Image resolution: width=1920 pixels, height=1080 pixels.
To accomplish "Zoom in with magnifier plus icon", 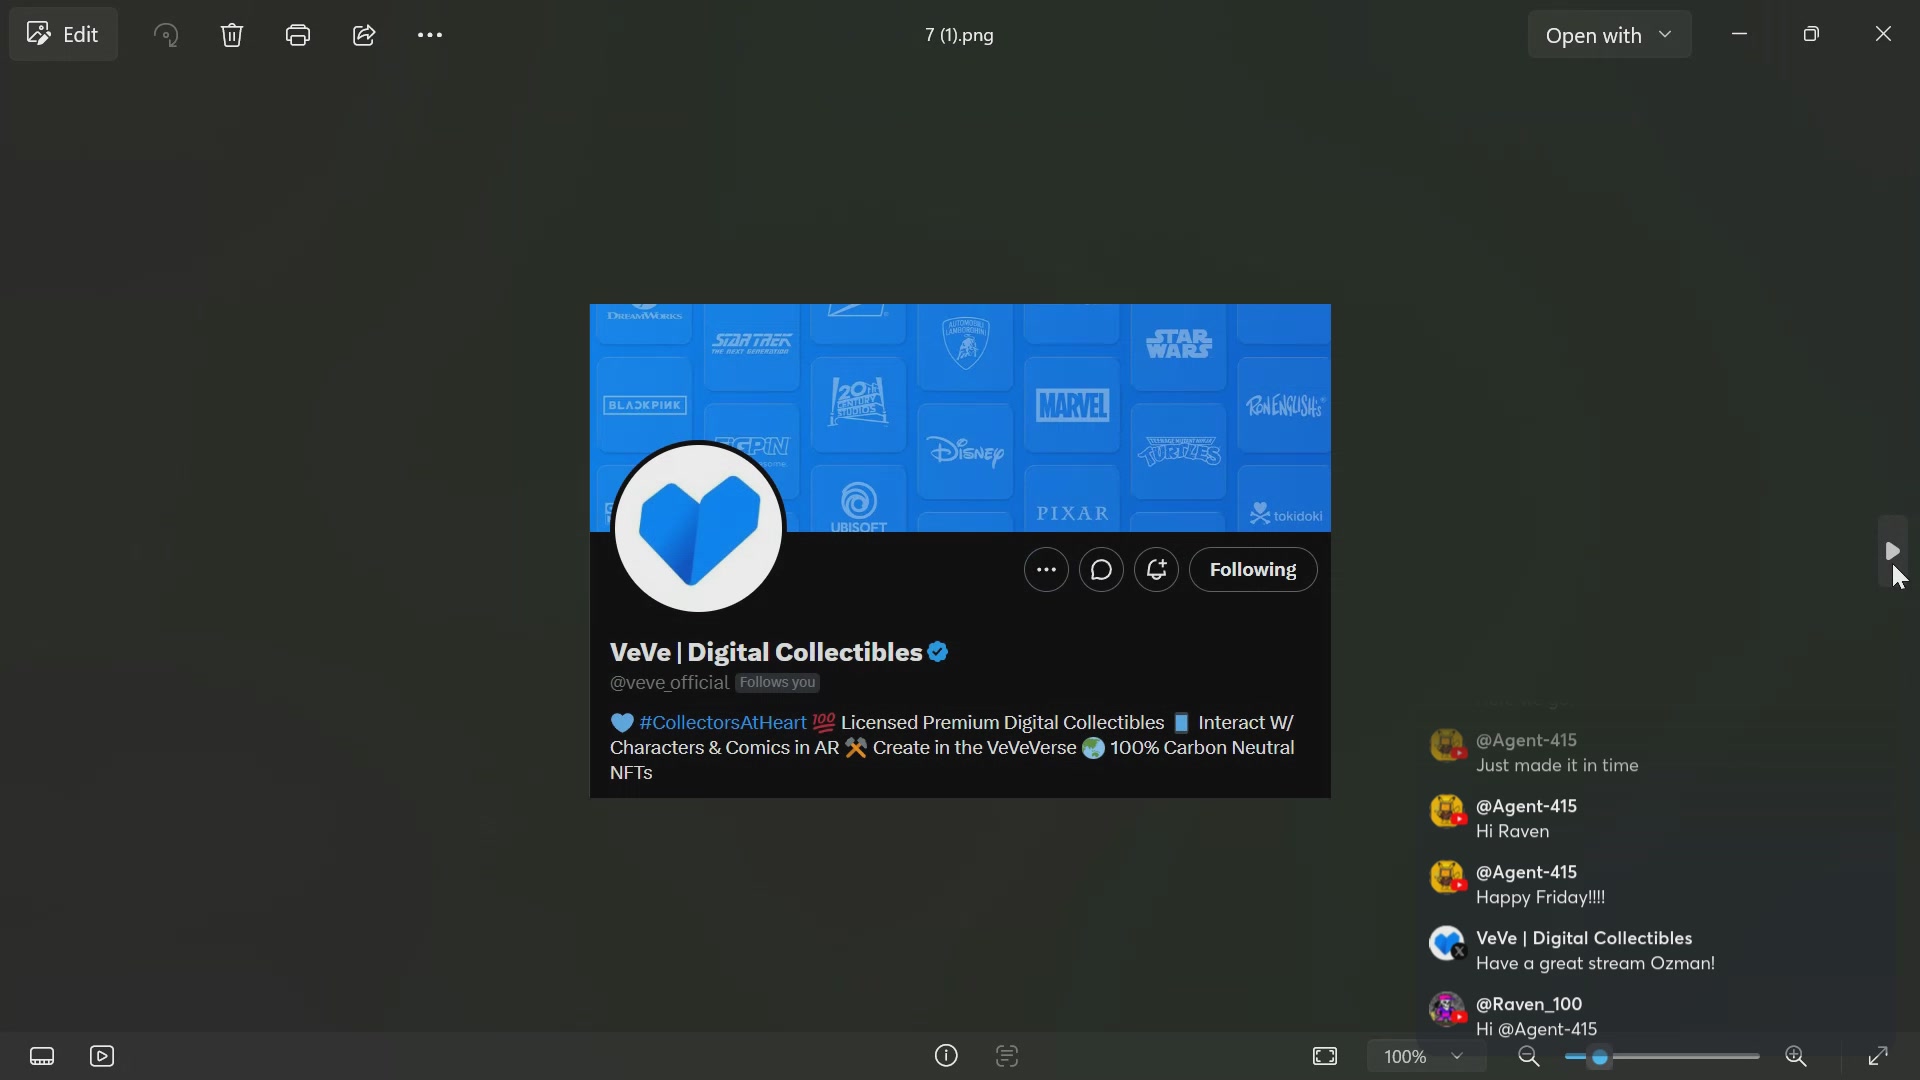I will (x=1796, y=1056).
